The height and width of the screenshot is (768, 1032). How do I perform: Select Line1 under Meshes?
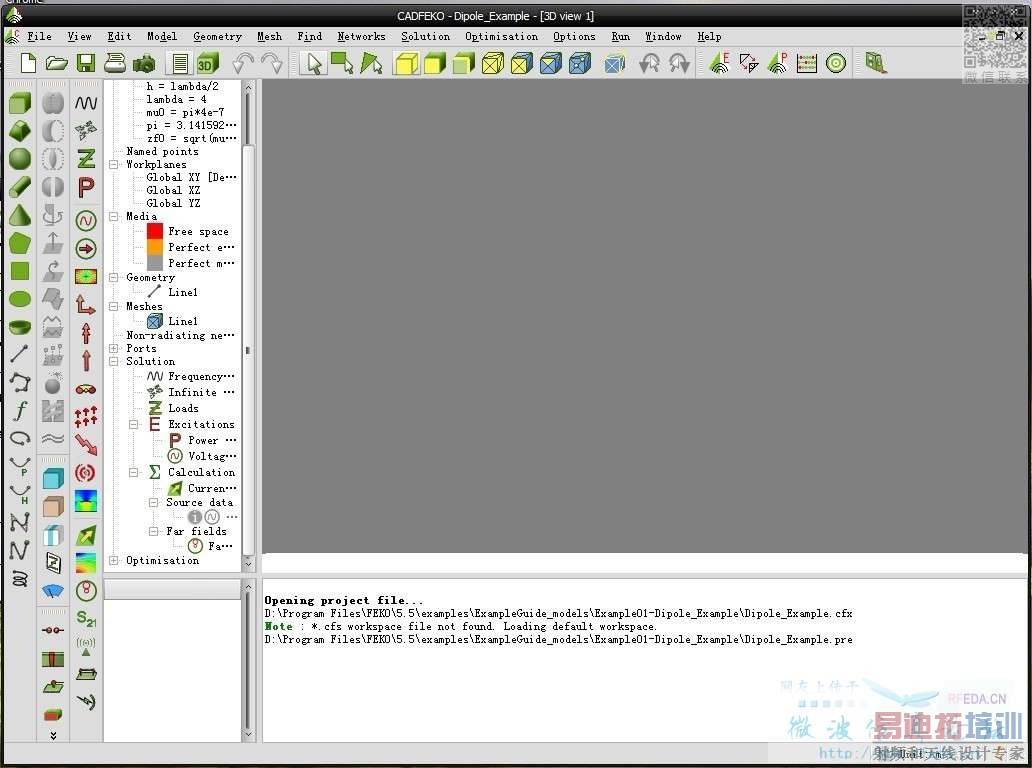coord(183,321)
